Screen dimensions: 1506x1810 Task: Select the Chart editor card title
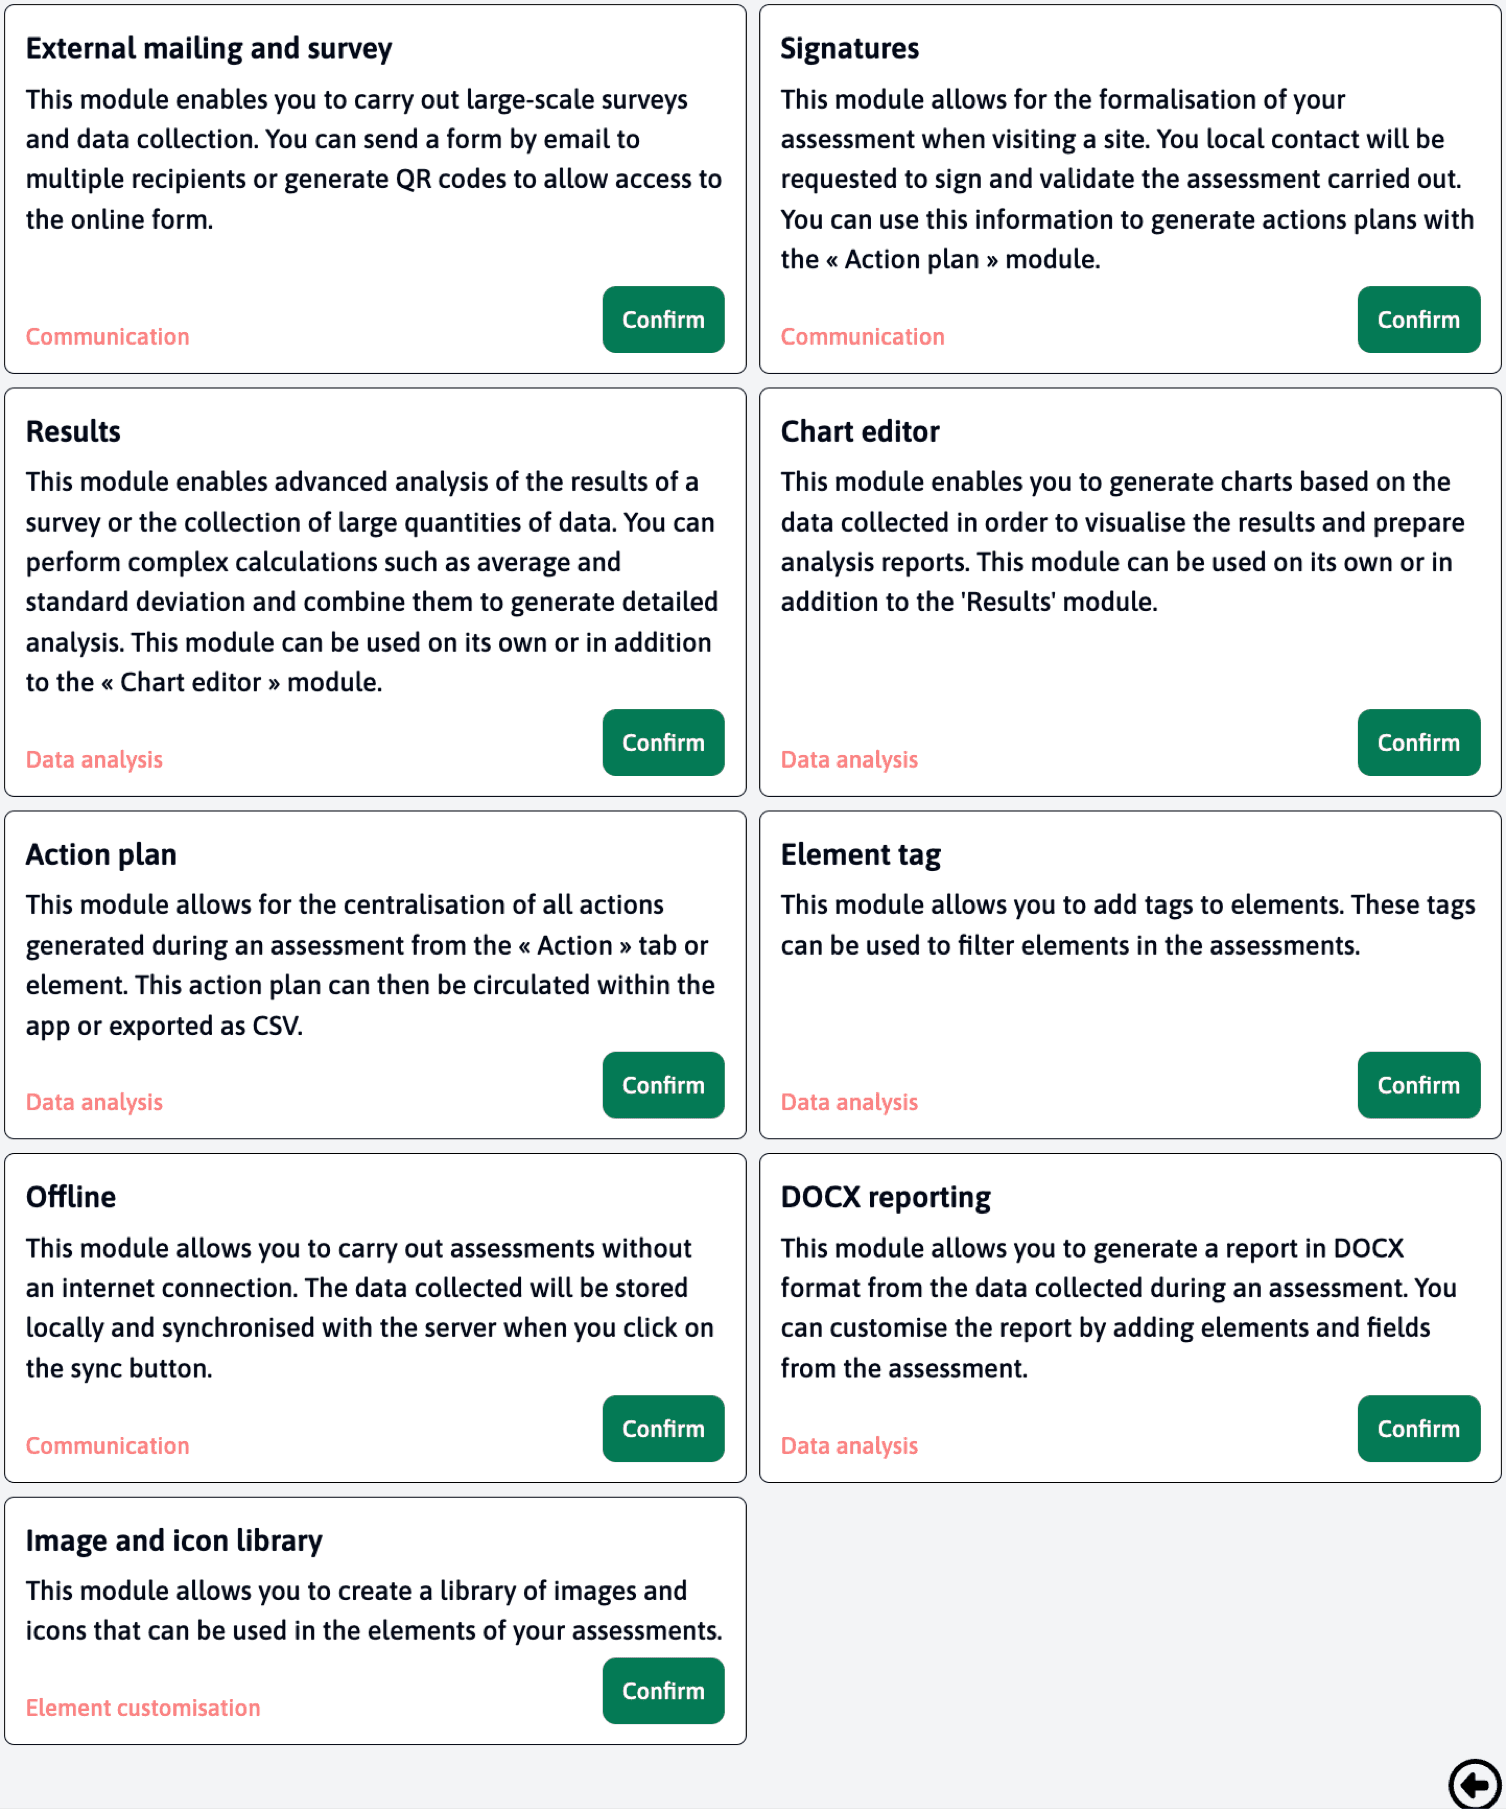860,432
